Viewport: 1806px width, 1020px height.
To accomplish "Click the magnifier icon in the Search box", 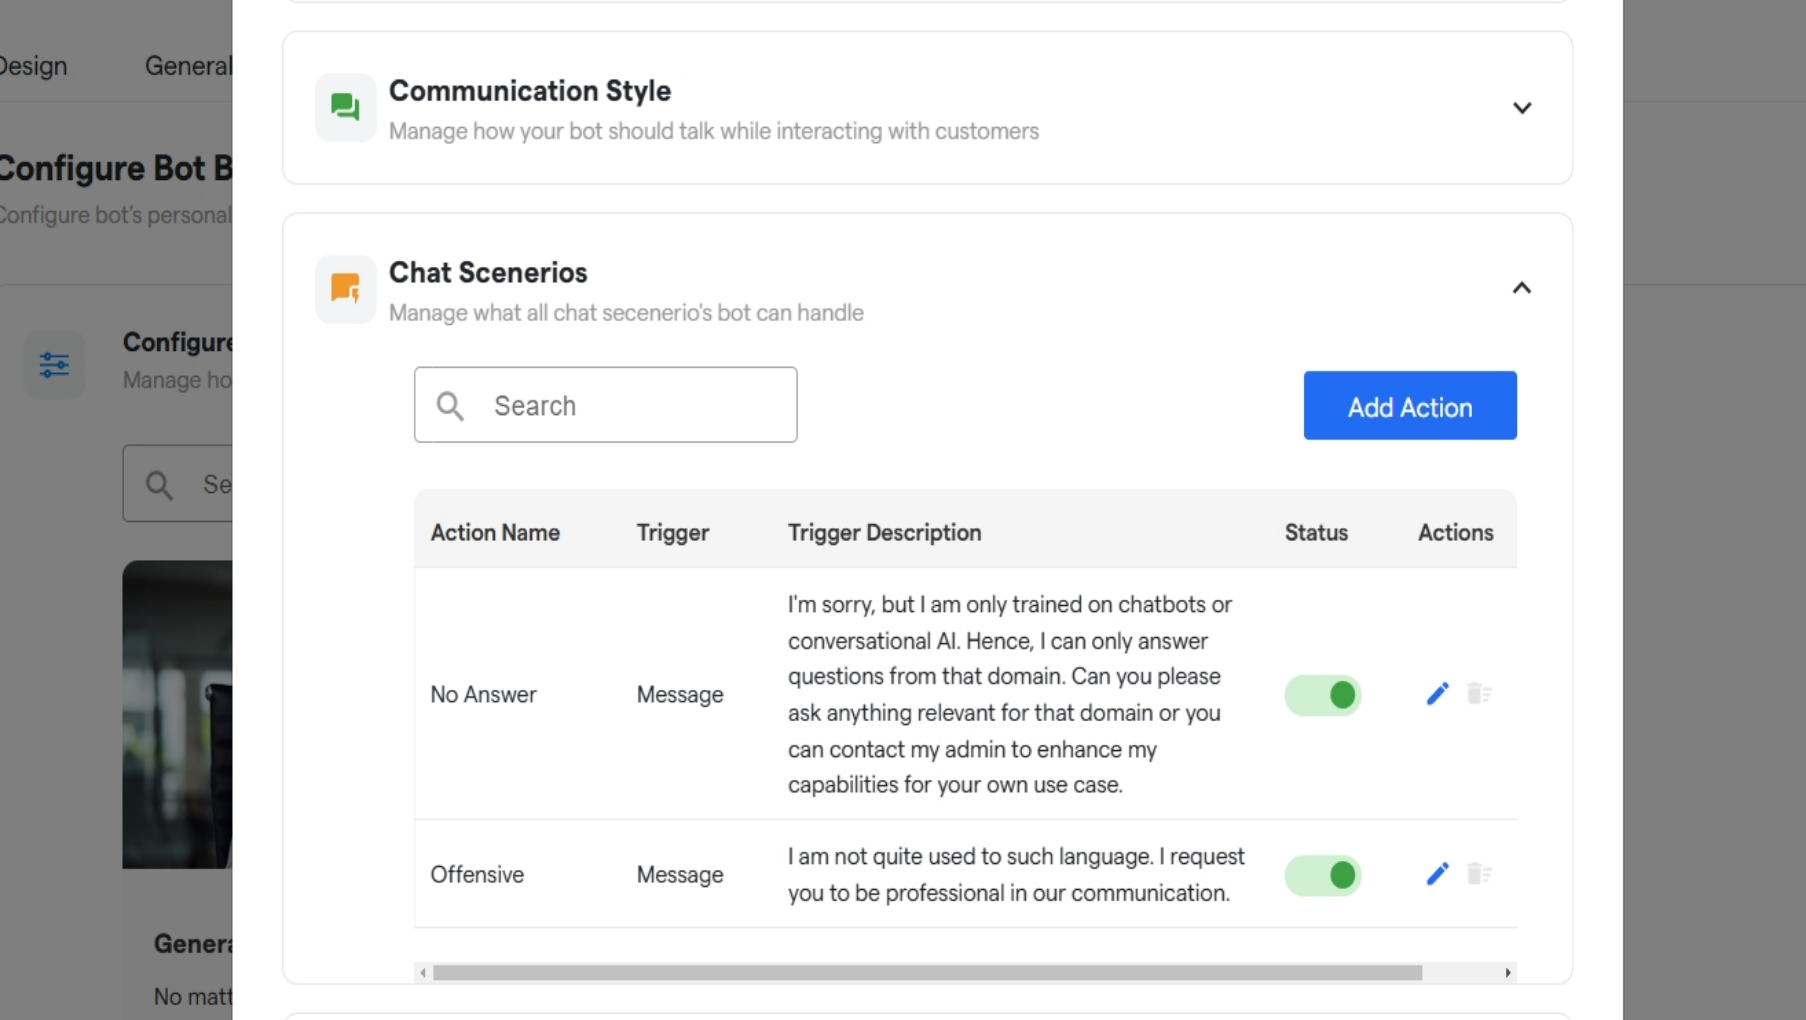I will point(451,406).
